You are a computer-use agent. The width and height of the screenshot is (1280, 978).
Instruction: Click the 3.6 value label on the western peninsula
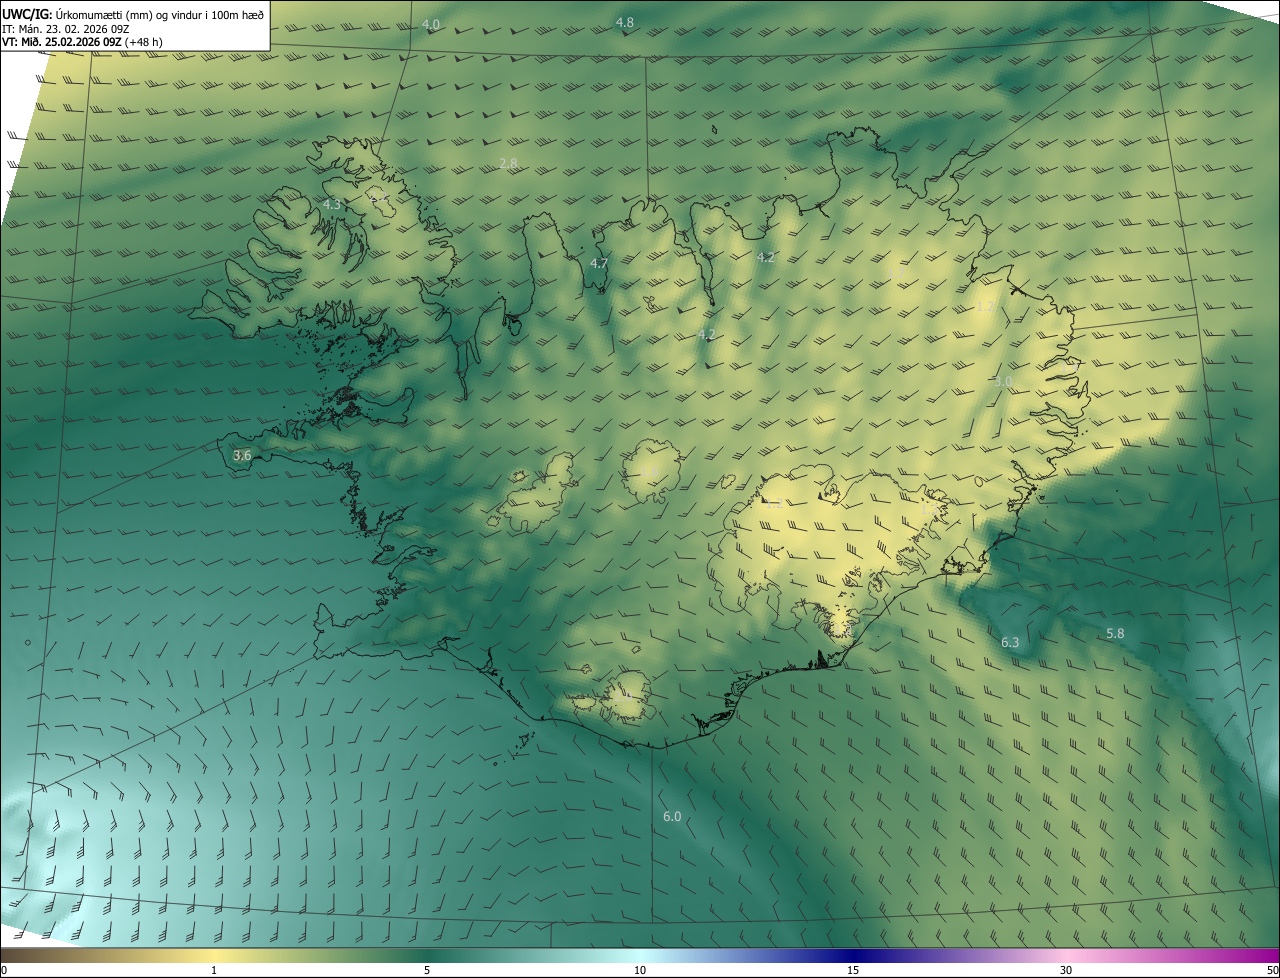[242, 455]
